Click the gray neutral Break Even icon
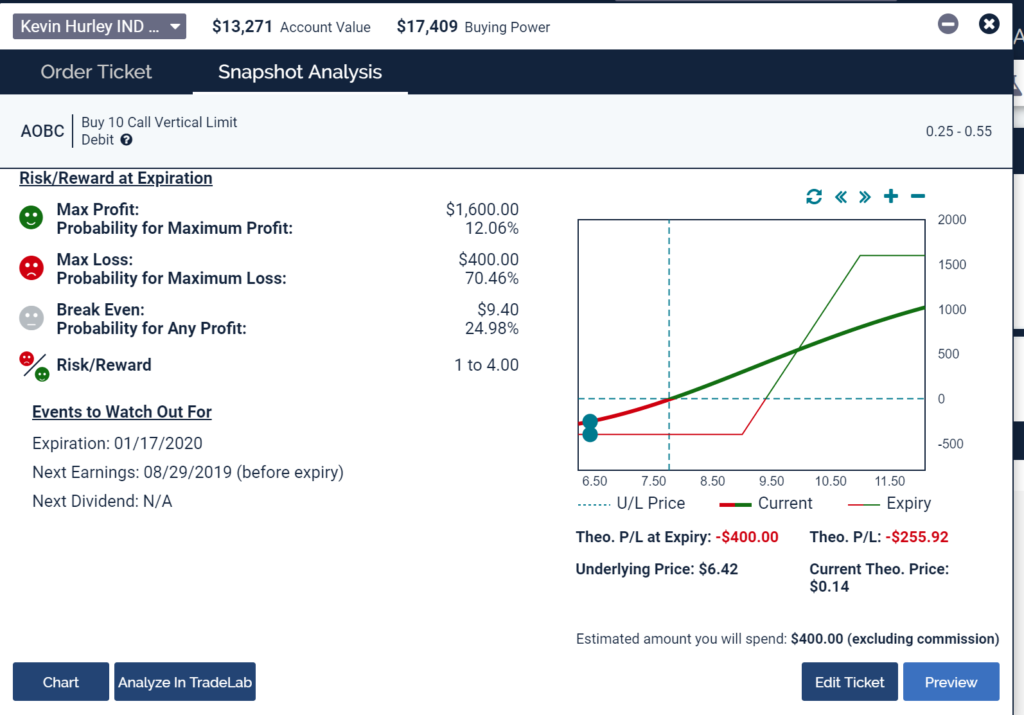Image resolution: width=1024 pixels, height=715 pixels. click(32, 318)
